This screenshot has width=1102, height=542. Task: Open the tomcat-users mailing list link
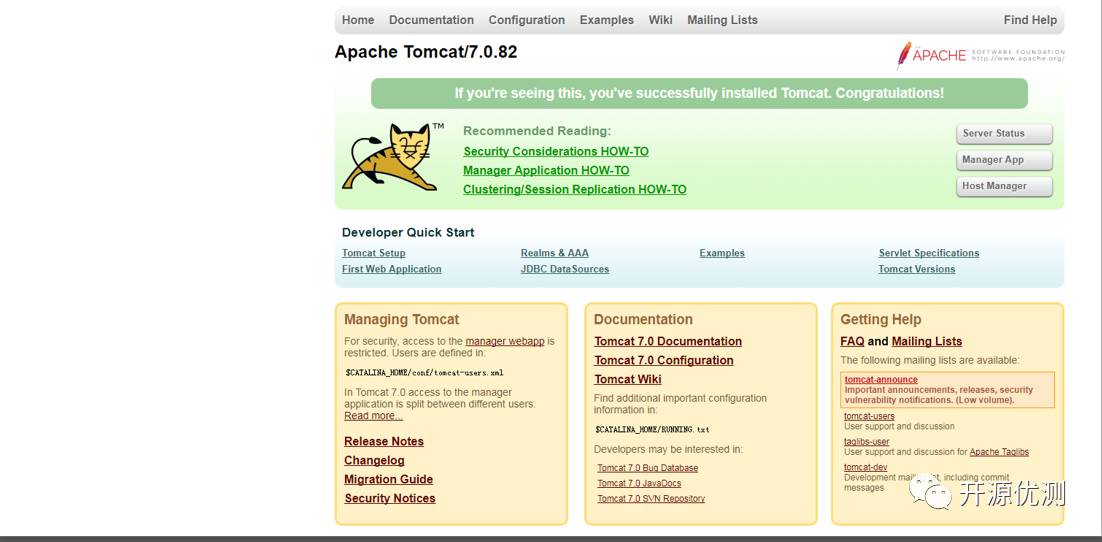pos(869,416)
